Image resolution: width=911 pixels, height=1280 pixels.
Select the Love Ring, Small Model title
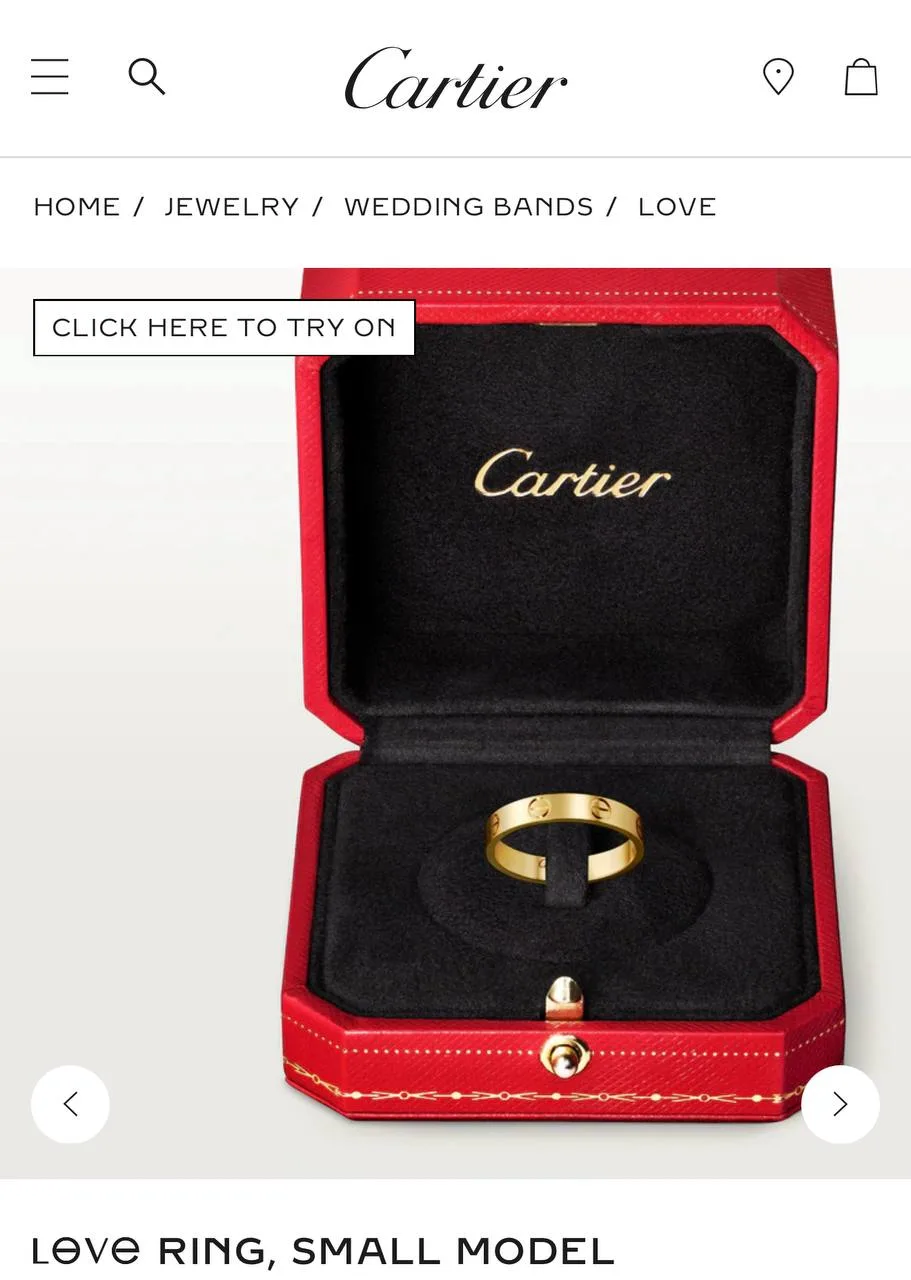click(323, 1251)
